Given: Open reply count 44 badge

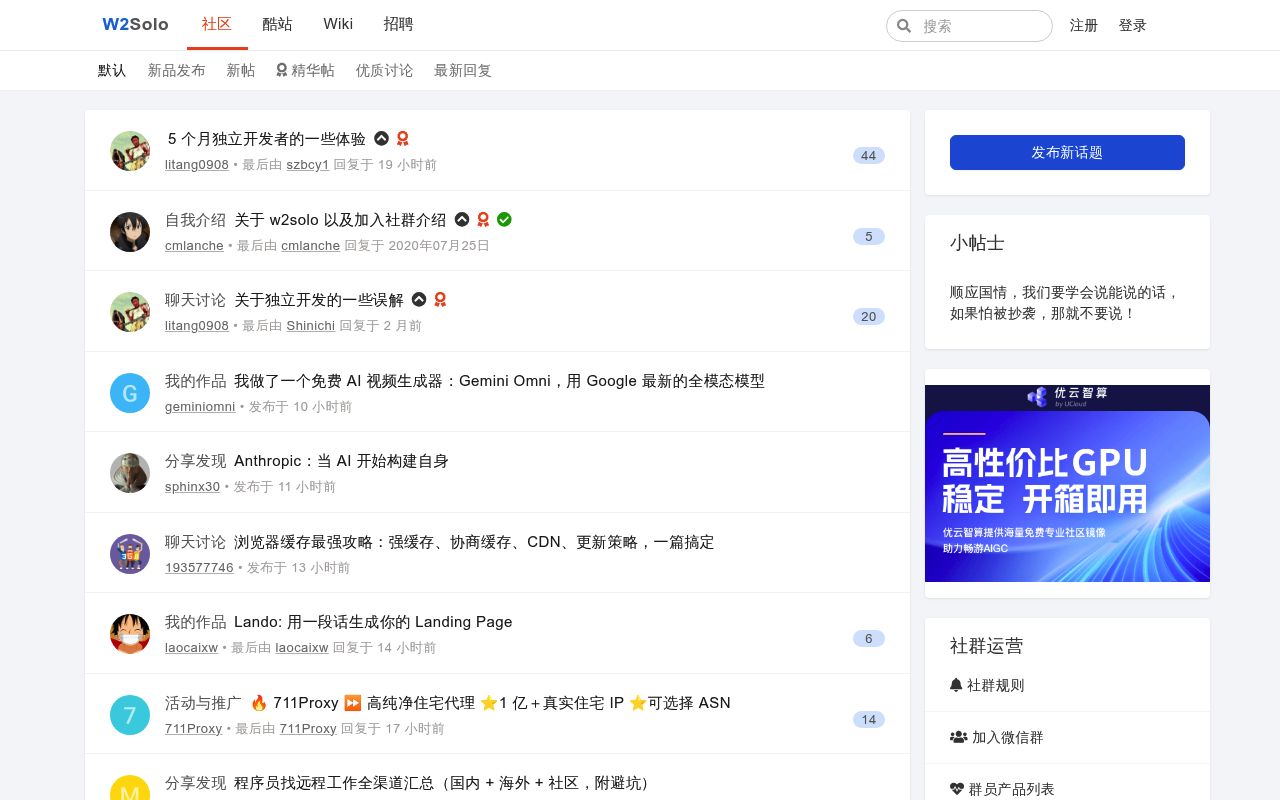Looking at the screenshot, I should click(x=868, y=155).
